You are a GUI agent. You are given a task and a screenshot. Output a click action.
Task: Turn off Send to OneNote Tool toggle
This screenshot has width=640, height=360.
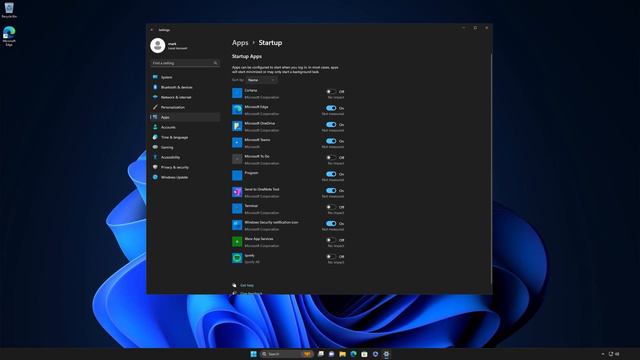[331, 191]
